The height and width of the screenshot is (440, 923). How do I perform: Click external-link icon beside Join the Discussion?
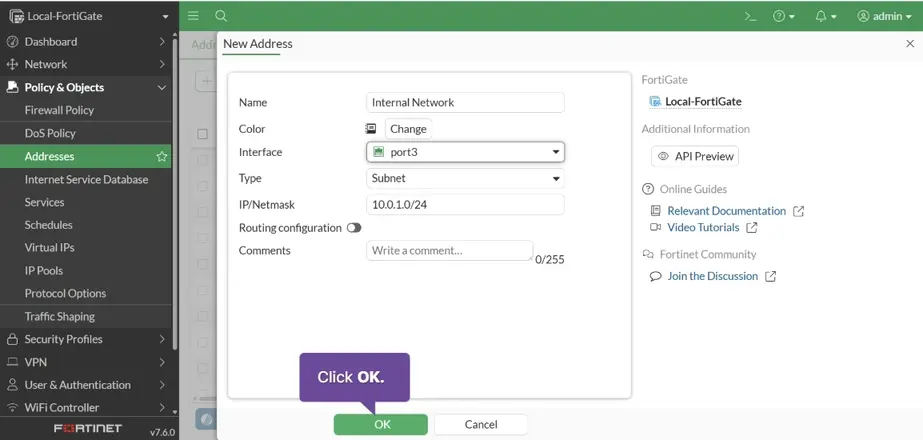[x=770, y=276]
